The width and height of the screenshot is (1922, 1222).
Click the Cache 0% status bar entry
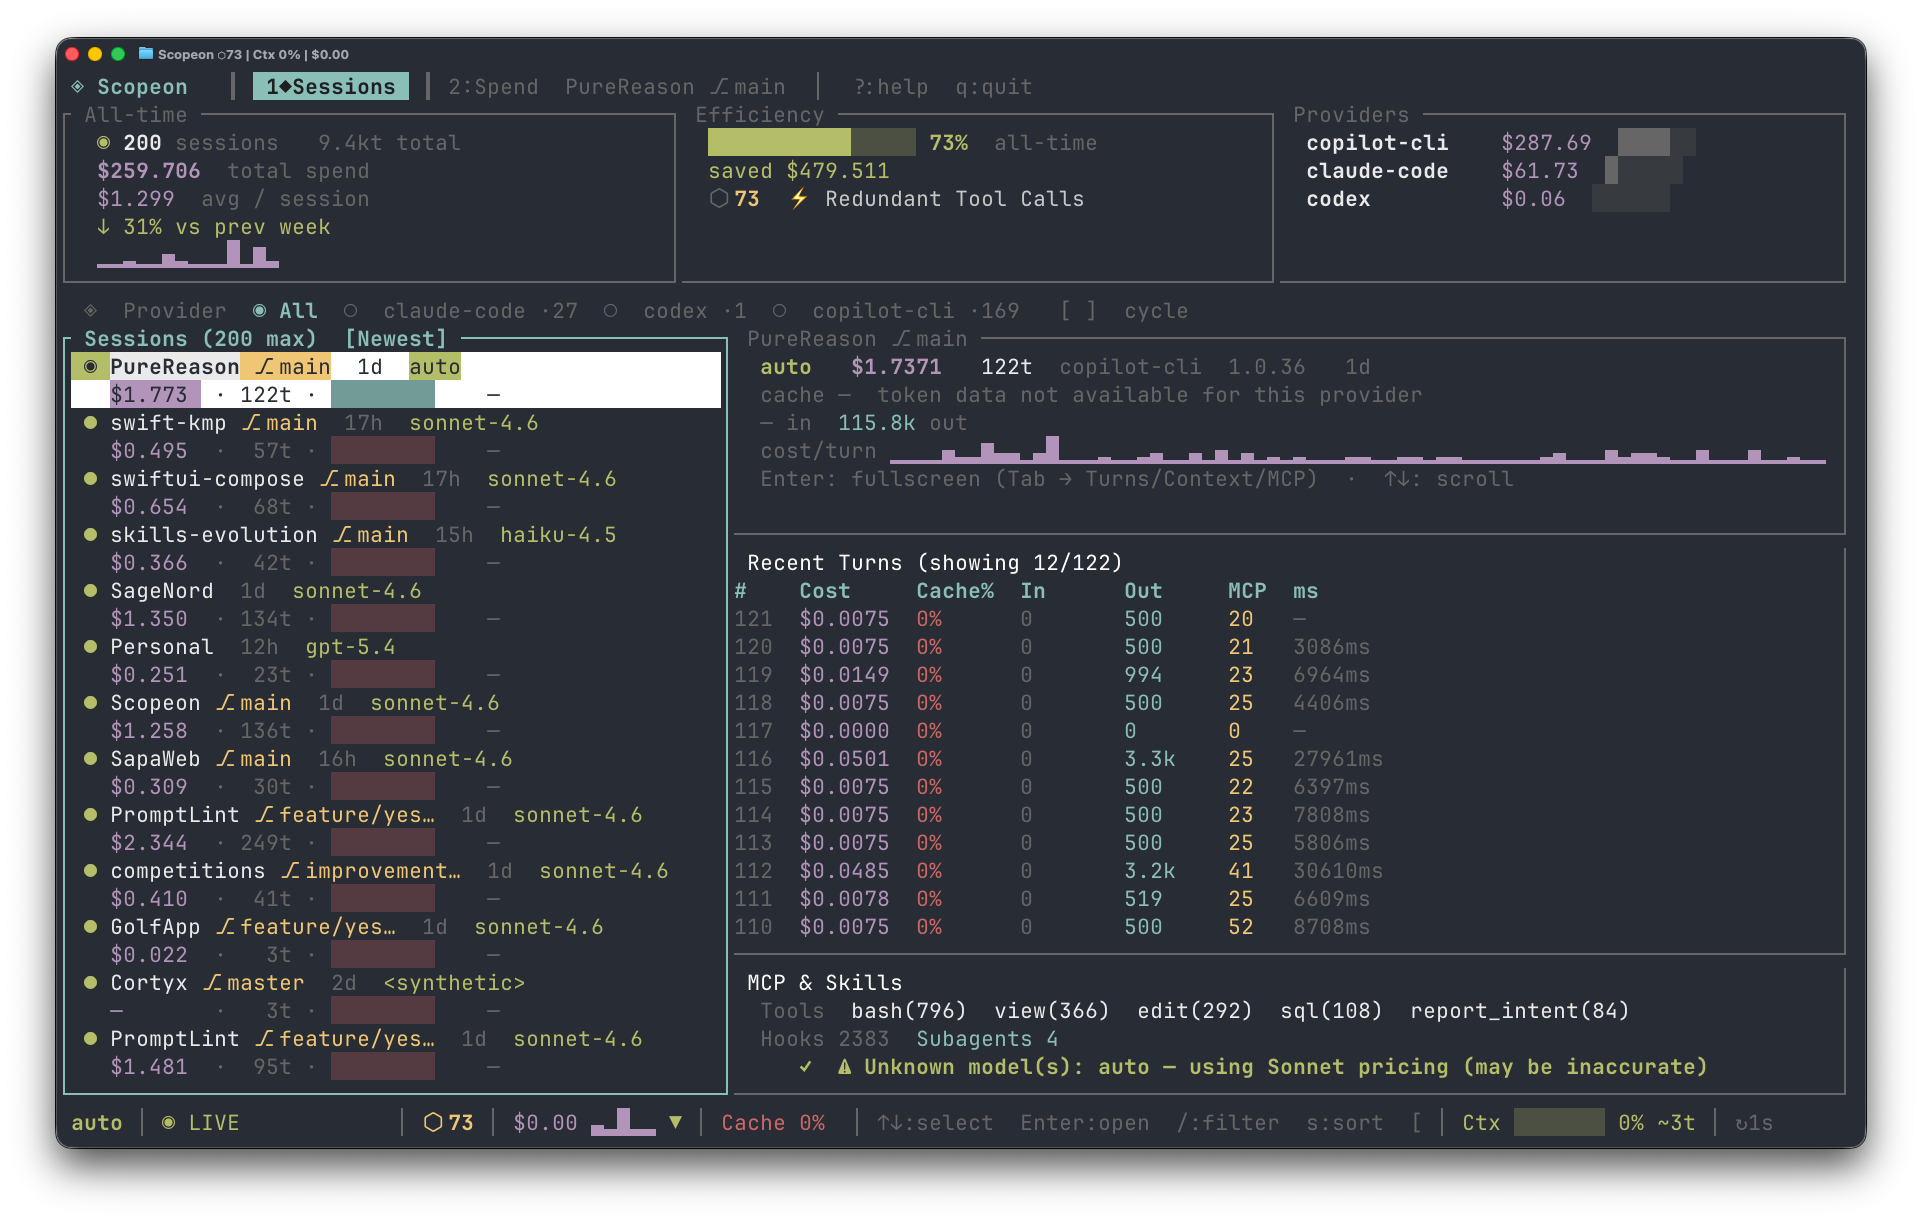click(x=773, y=1123)
